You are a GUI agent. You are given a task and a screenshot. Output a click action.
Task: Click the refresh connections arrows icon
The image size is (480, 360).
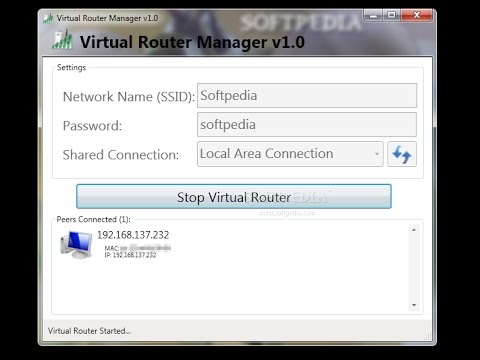[402, 154]
